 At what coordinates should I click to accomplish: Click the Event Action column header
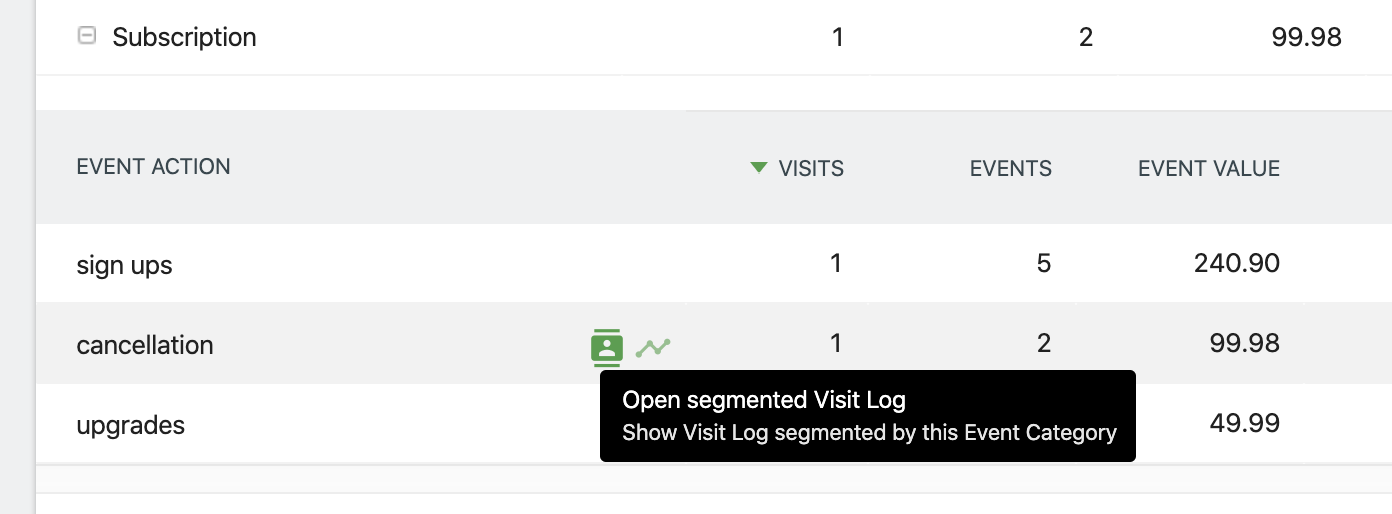(x=153, y=167)
